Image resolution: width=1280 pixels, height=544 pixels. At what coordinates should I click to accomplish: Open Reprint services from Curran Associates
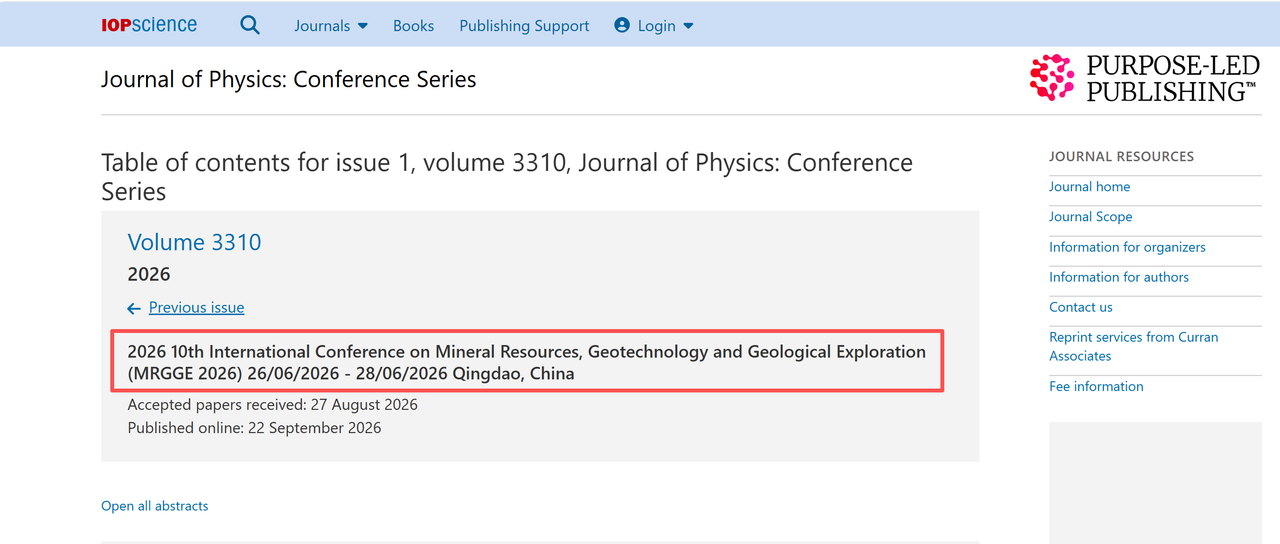pyautogui.click(x=1133, y=347)
